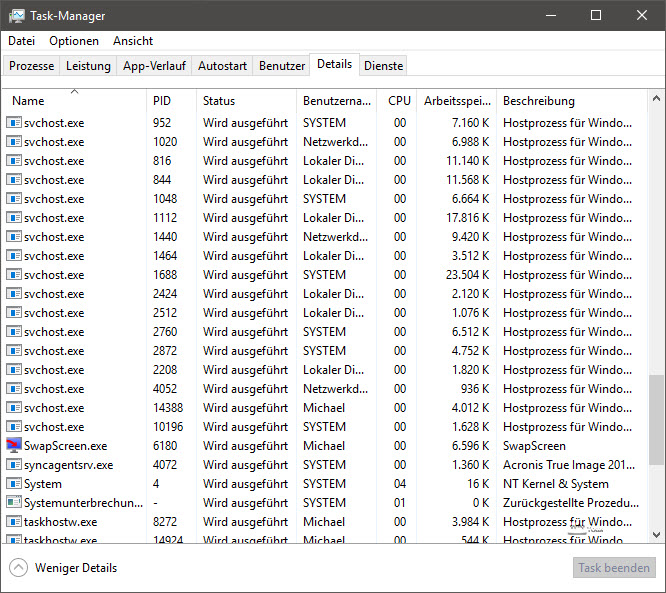This screenshot has height=593, width=666.
Task: Click the Task beenden button
Action: (x=614, y=568)
